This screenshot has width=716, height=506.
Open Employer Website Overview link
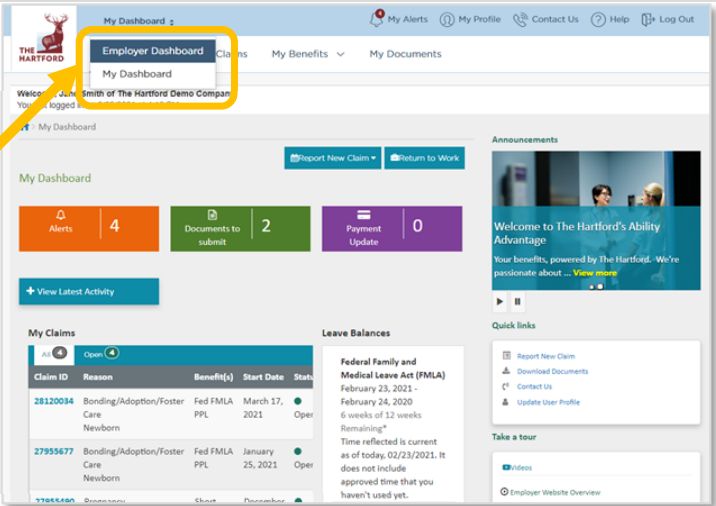click(555, 492)
